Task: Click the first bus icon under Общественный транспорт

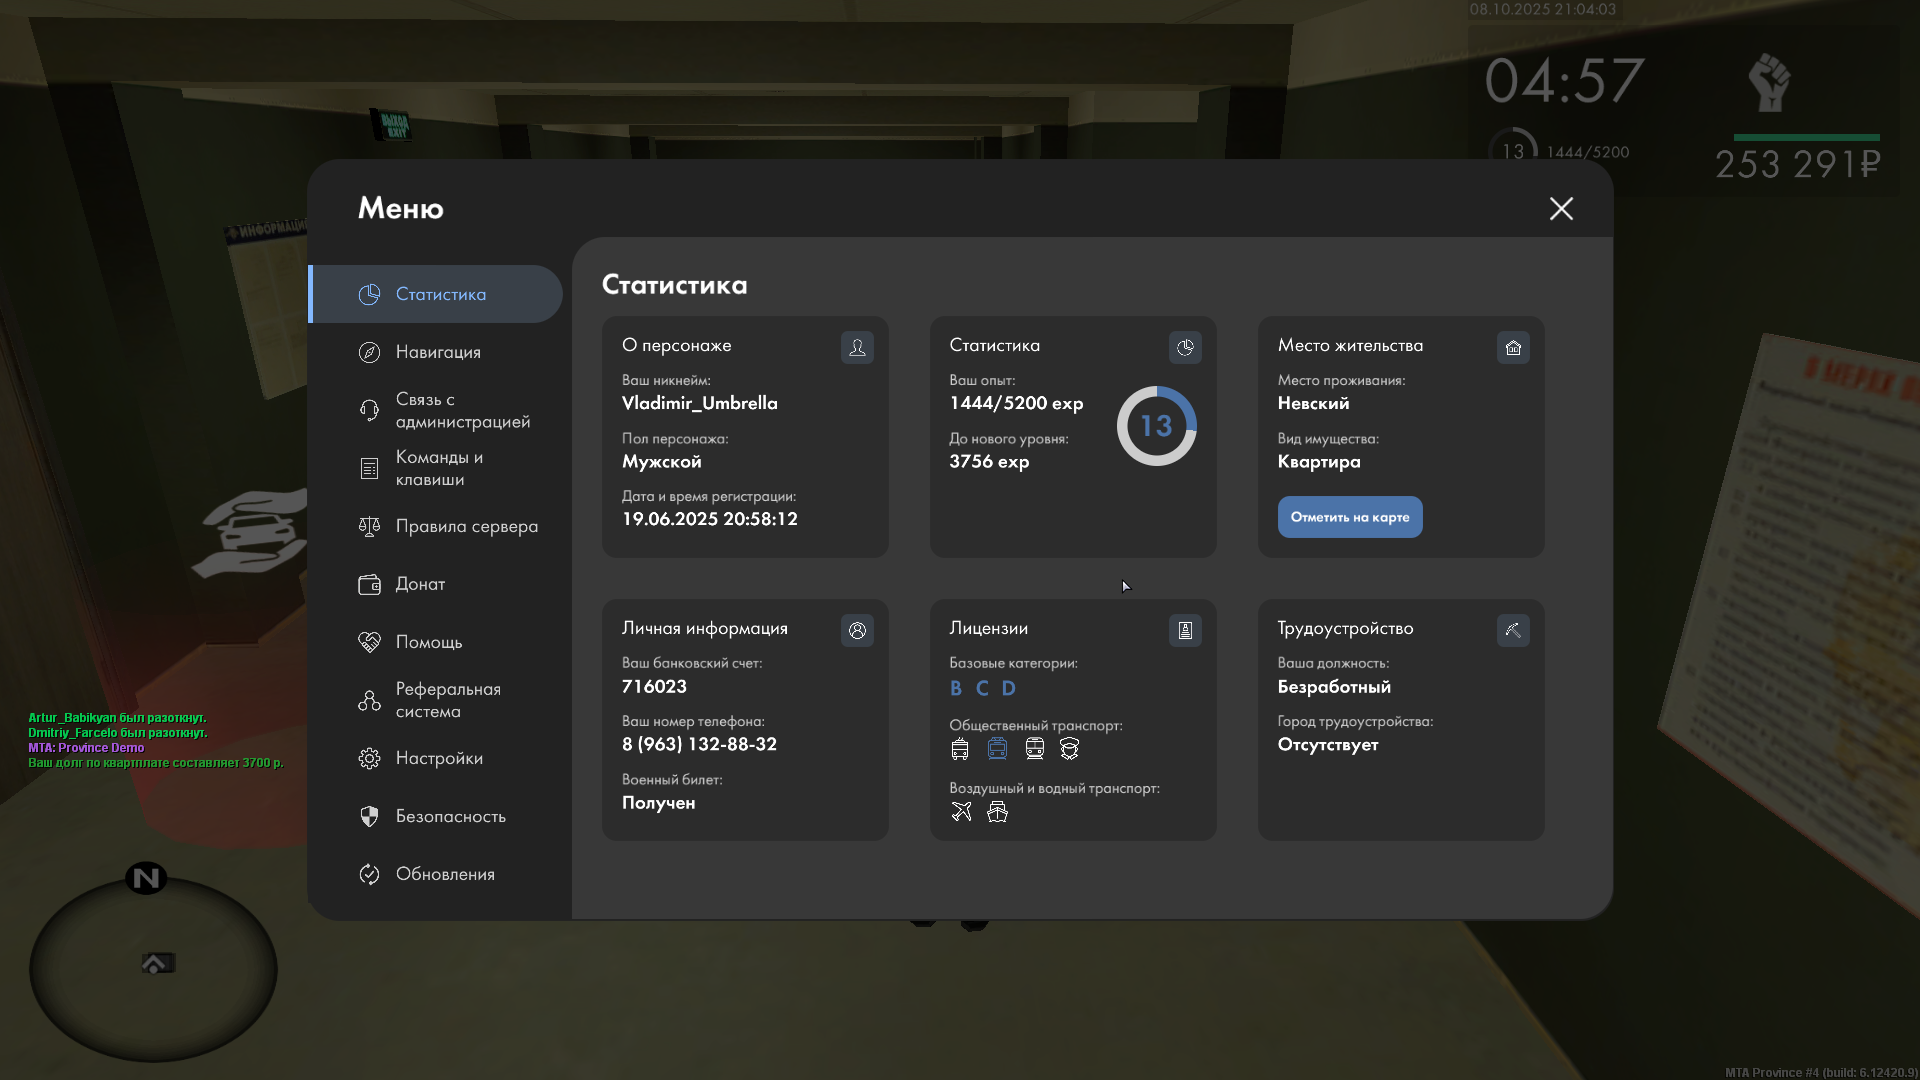Action: click(960, 749)
